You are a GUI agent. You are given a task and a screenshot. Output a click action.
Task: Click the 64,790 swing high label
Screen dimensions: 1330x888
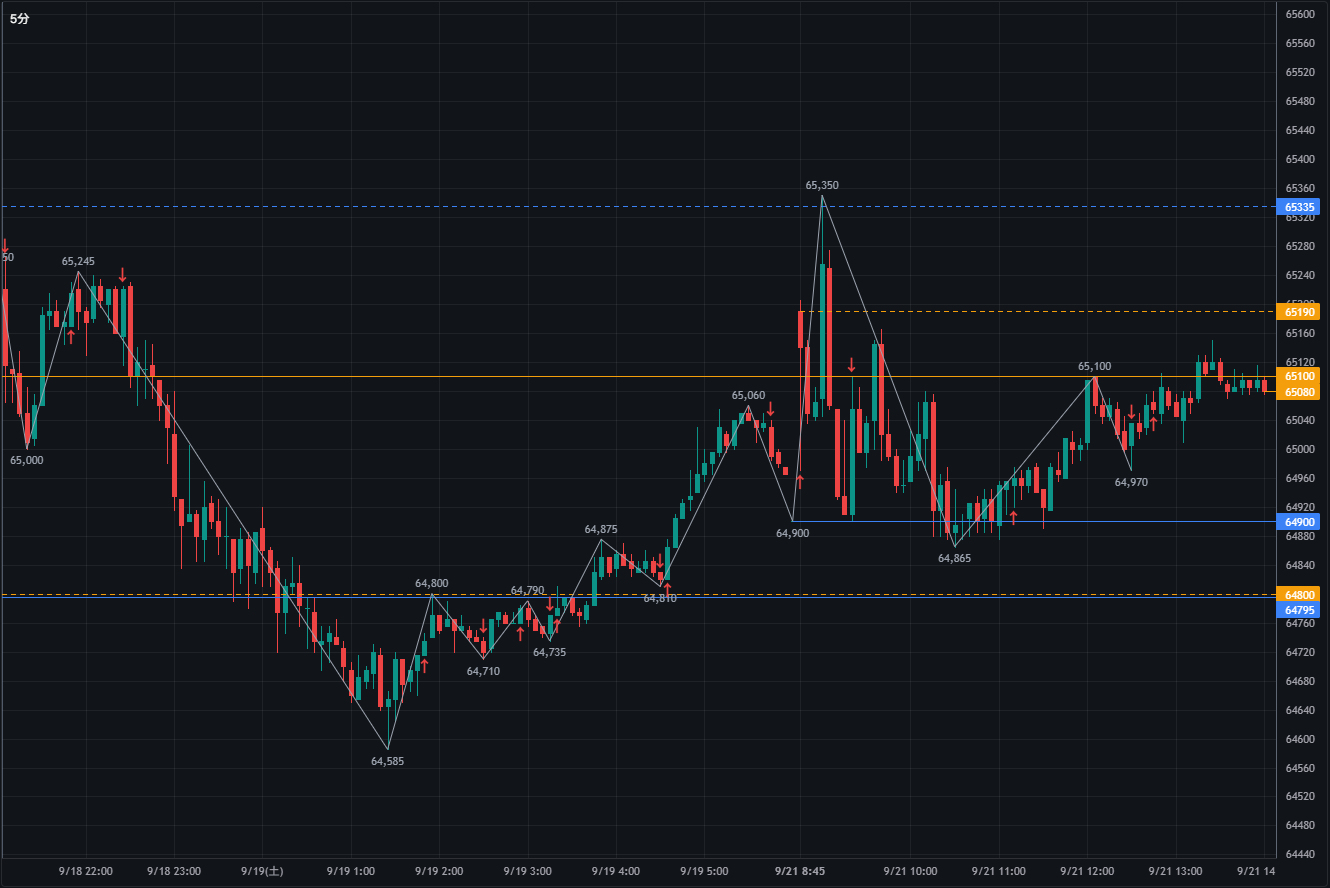(x=528, y=590)
